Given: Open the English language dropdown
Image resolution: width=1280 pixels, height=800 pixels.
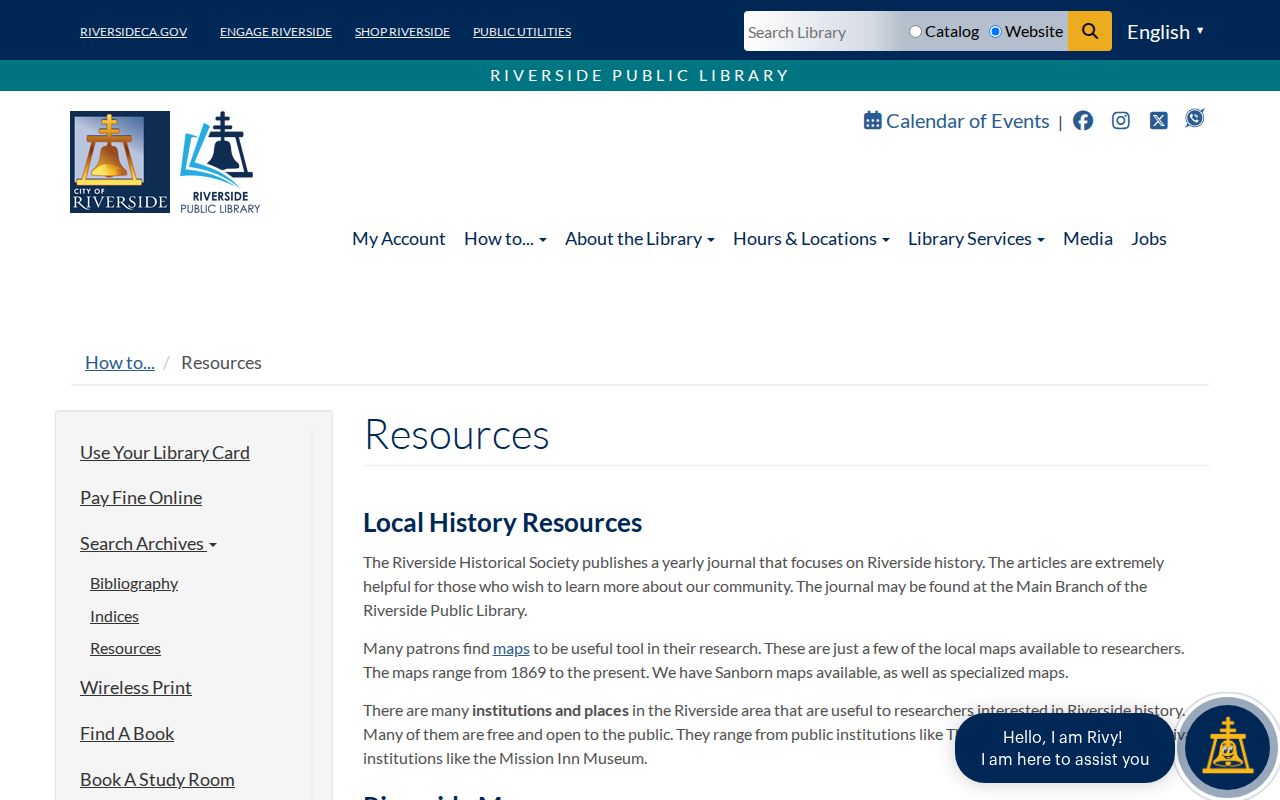Looking at the screenshot, I should pyautogui.click(x=1165, y=32).
